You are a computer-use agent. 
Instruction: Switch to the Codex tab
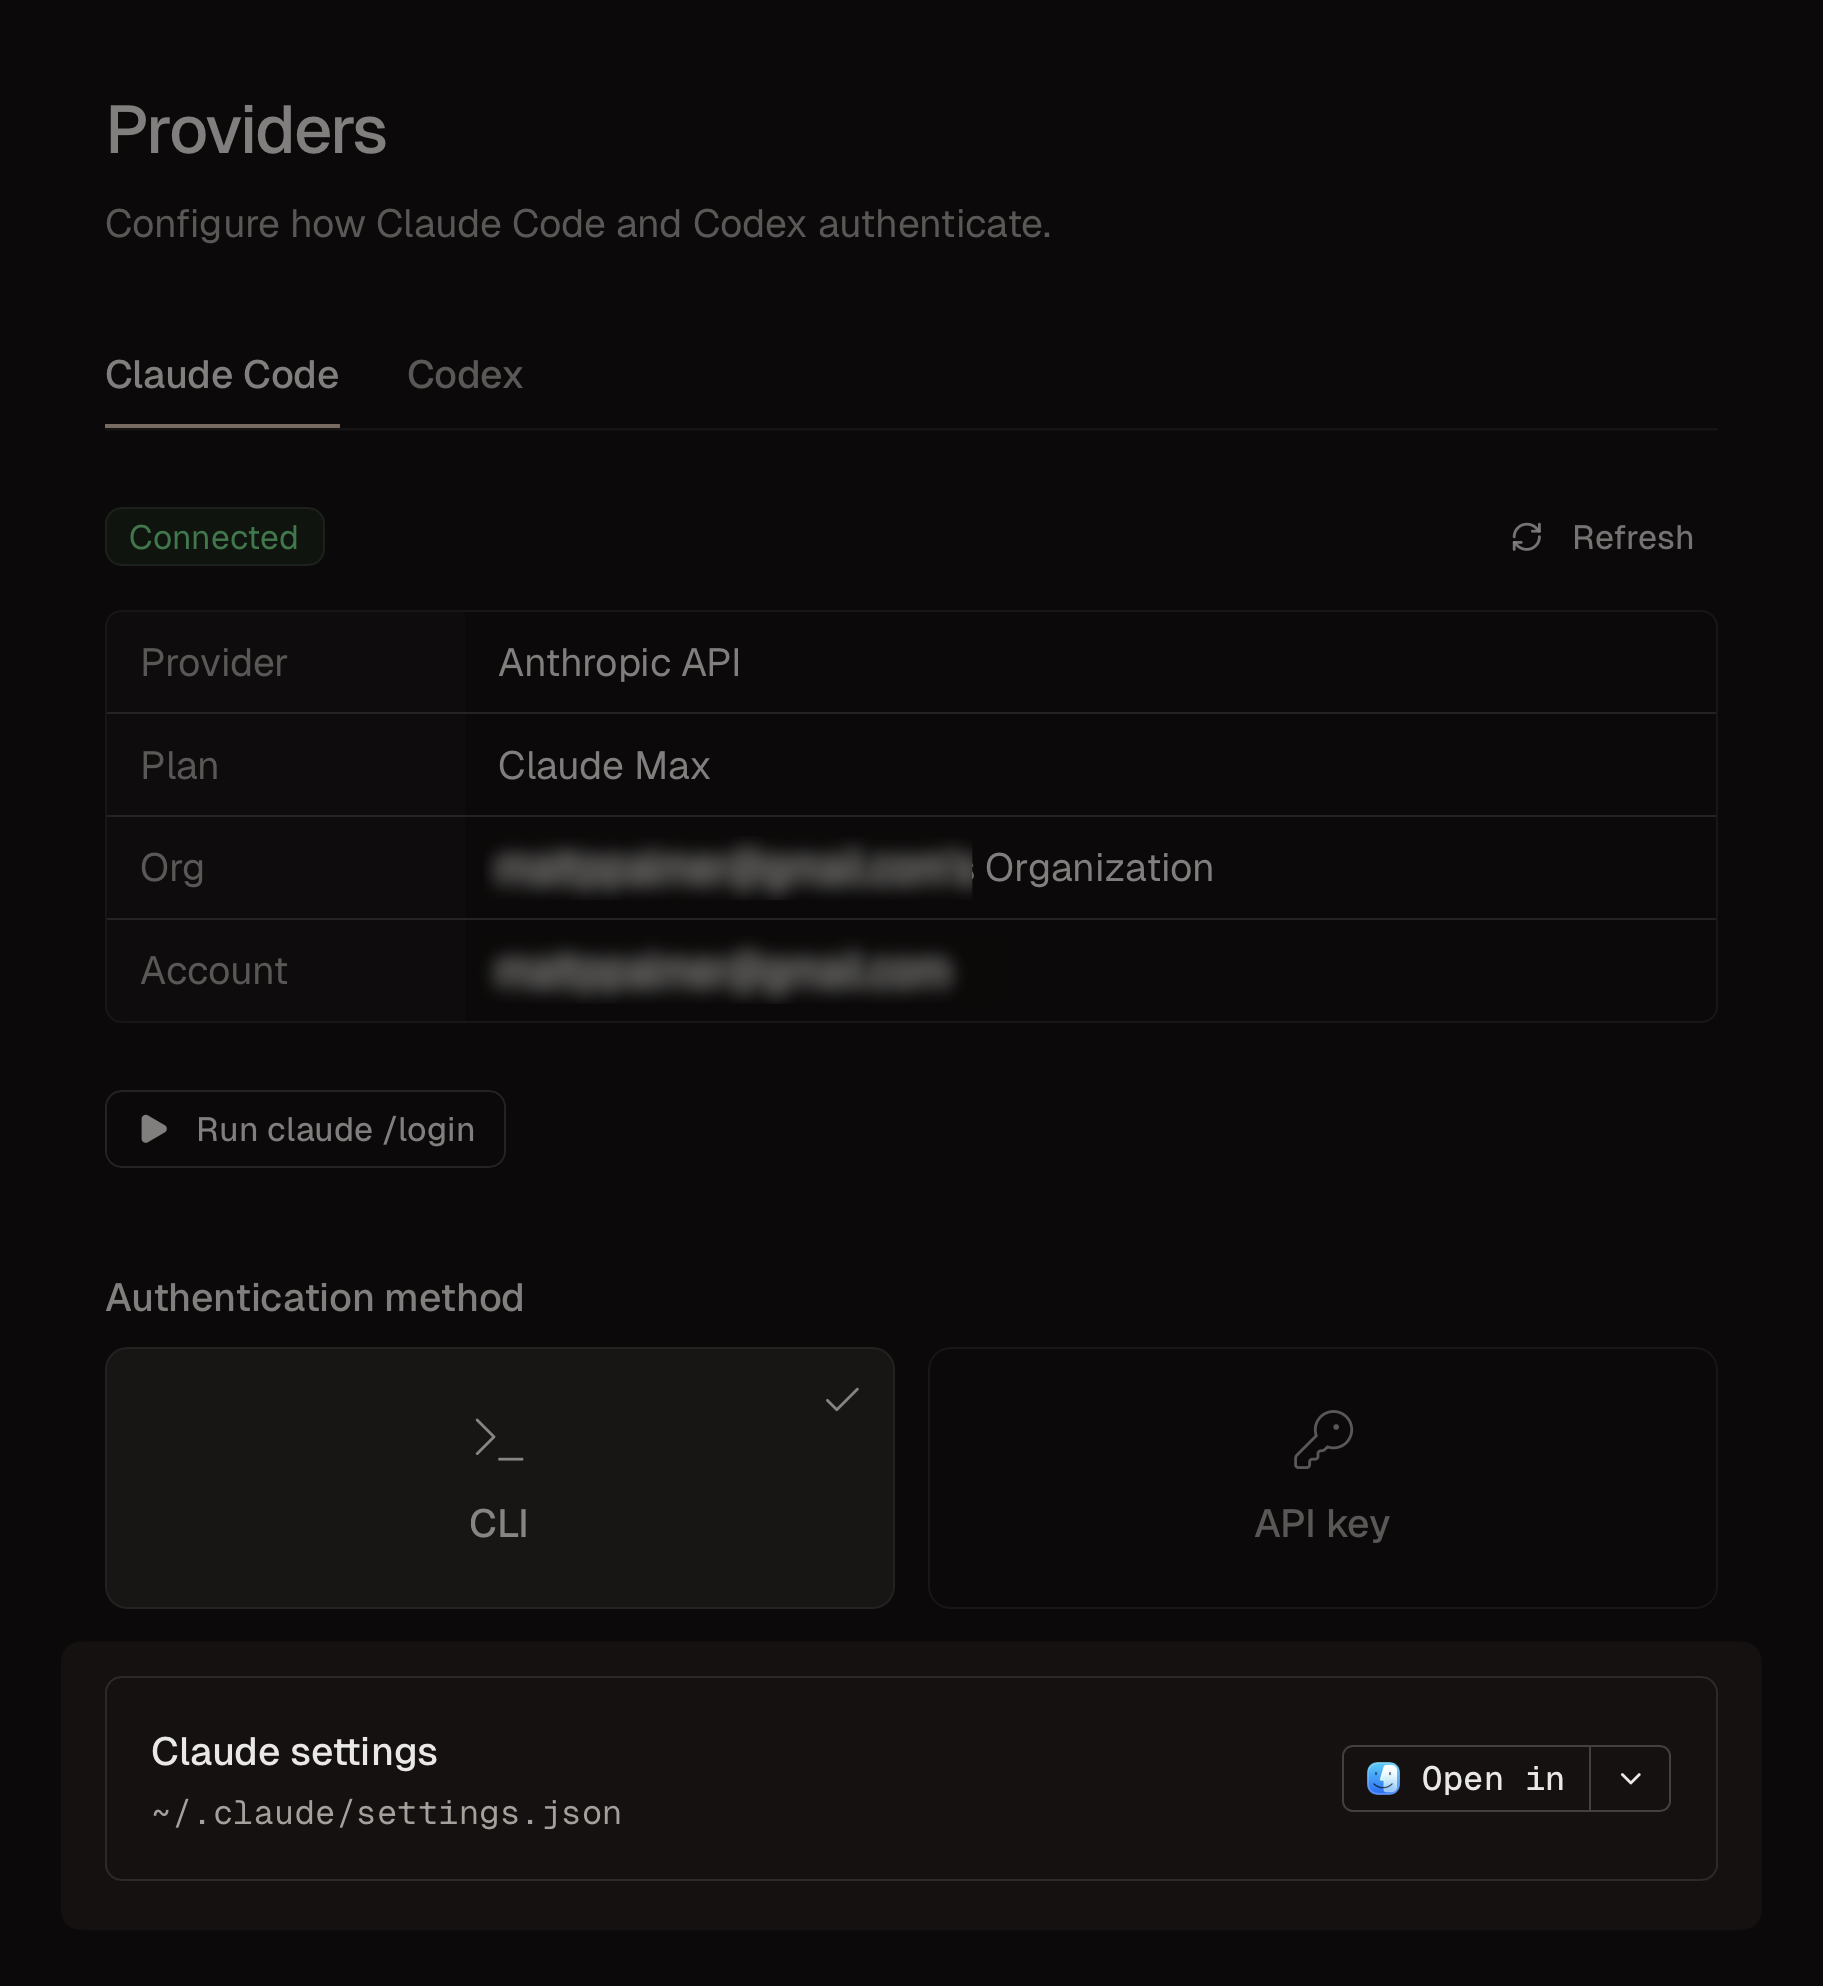point(465,375)
